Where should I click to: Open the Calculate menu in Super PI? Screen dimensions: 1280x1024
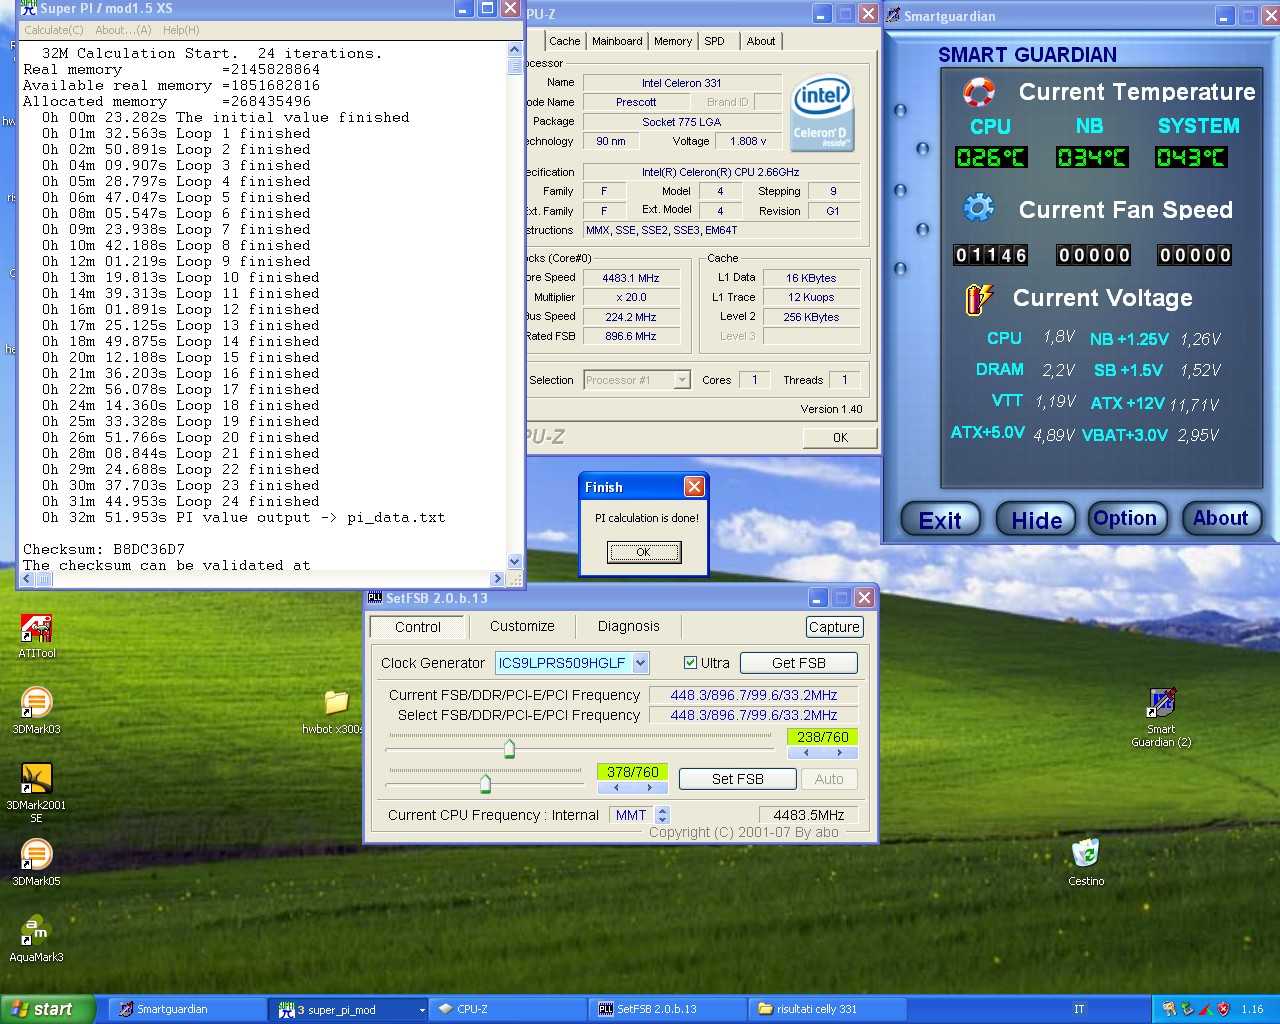54,30
